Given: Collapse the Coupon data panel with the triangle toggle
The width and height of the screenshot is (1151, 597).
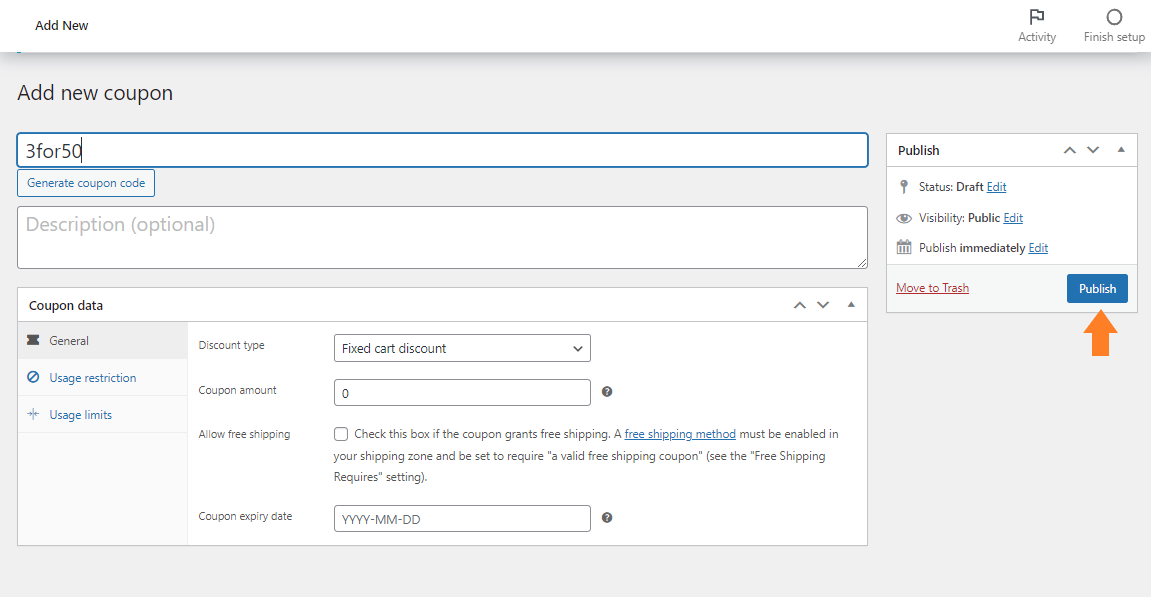Looking at the screenshot, I should (851, 305).
